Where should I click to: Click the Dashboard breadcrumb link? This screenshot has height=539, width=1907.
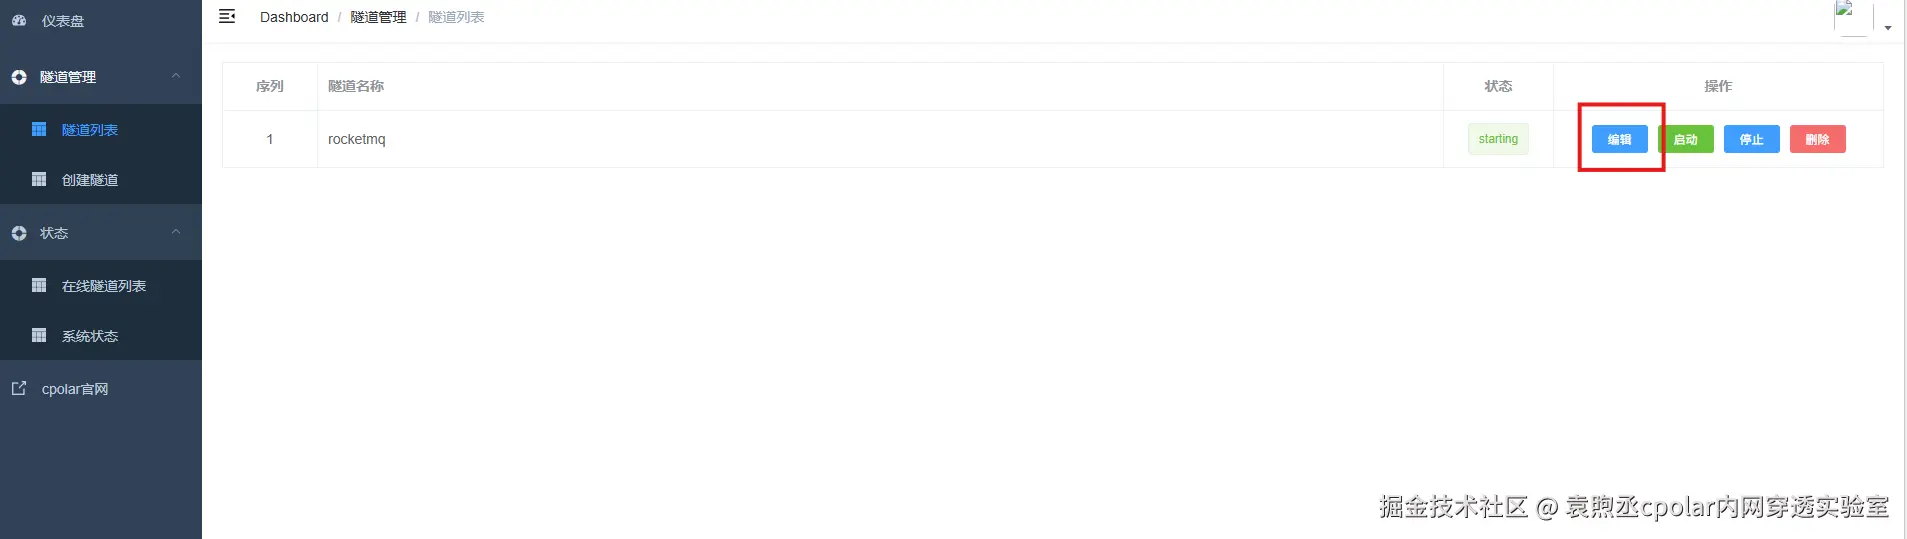294,17
